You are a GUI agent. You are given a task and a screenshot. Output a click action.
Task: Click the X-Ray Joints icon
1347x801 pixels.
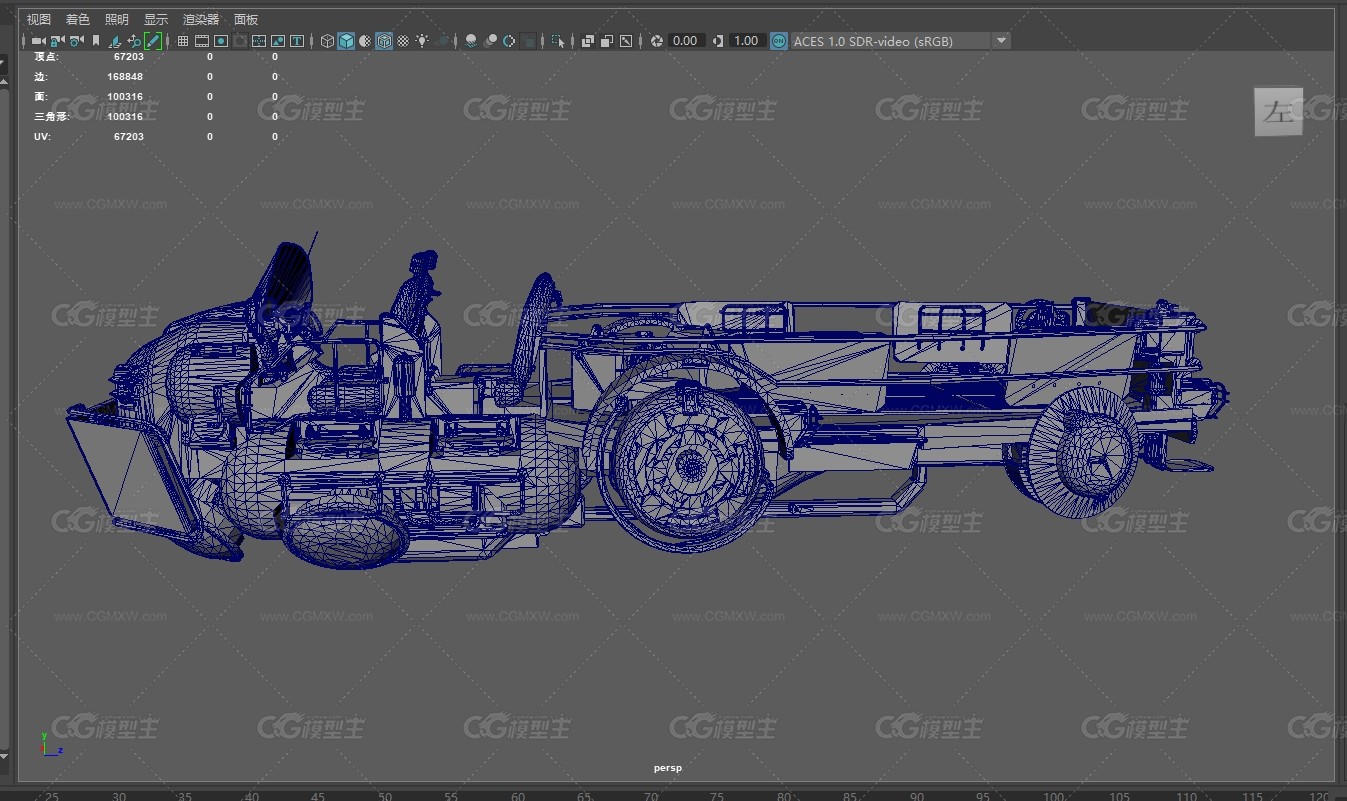click(625, 41)
